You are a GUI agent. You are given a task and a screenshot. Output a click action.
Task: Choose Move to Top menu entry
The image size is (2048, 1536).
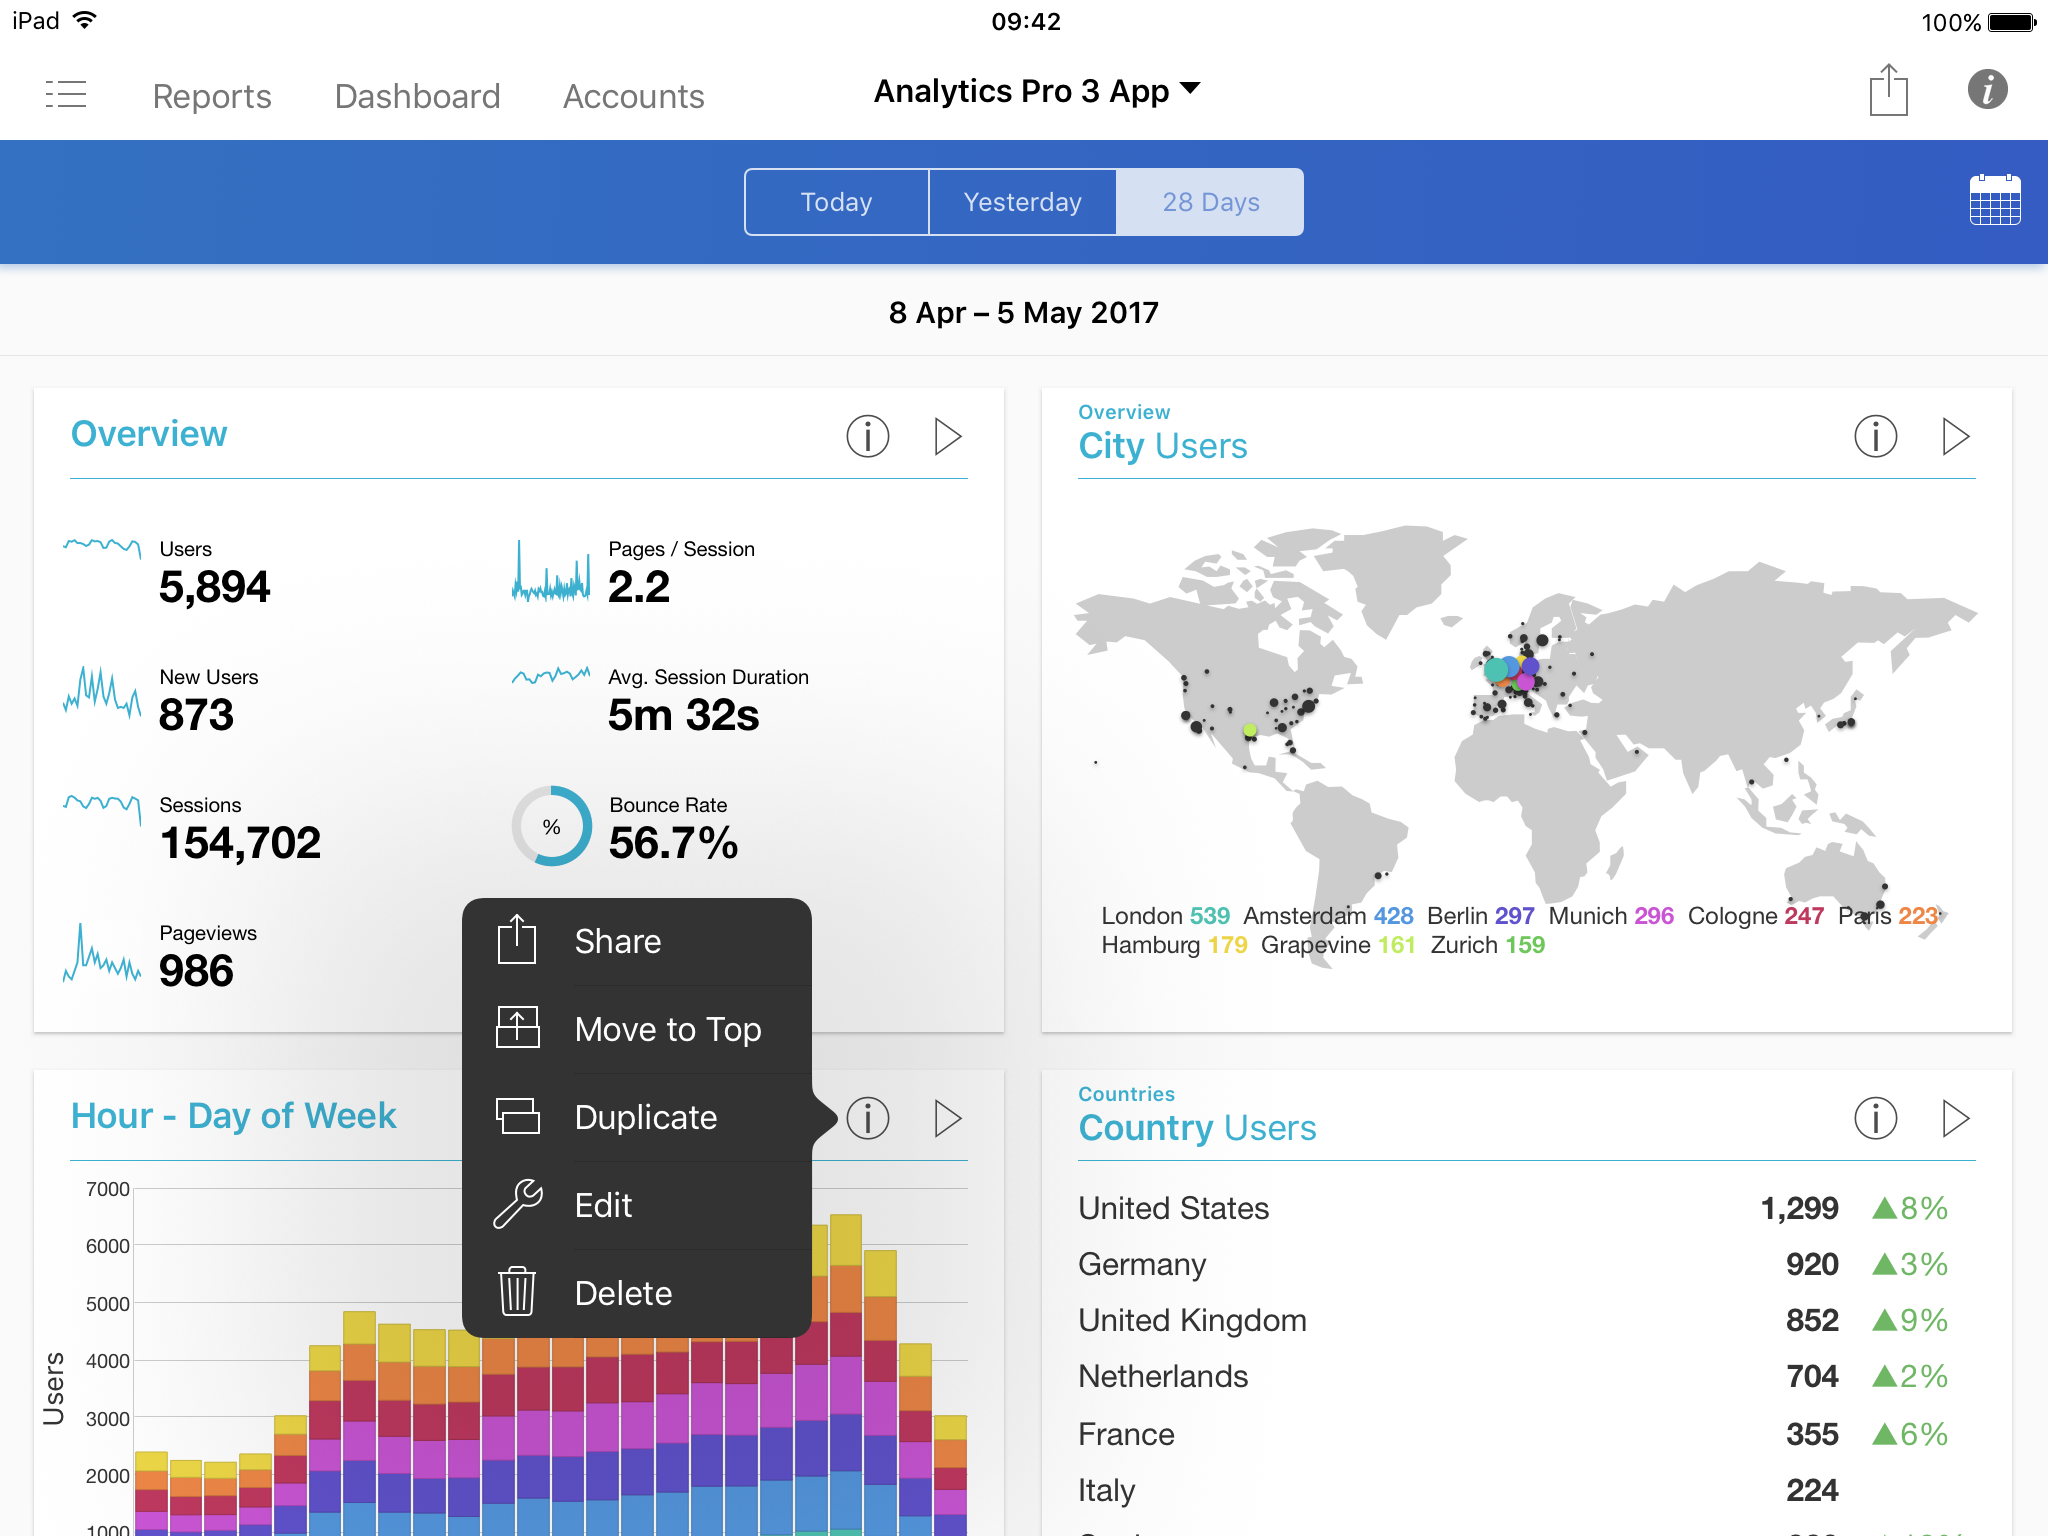(x=667, y=1029)
